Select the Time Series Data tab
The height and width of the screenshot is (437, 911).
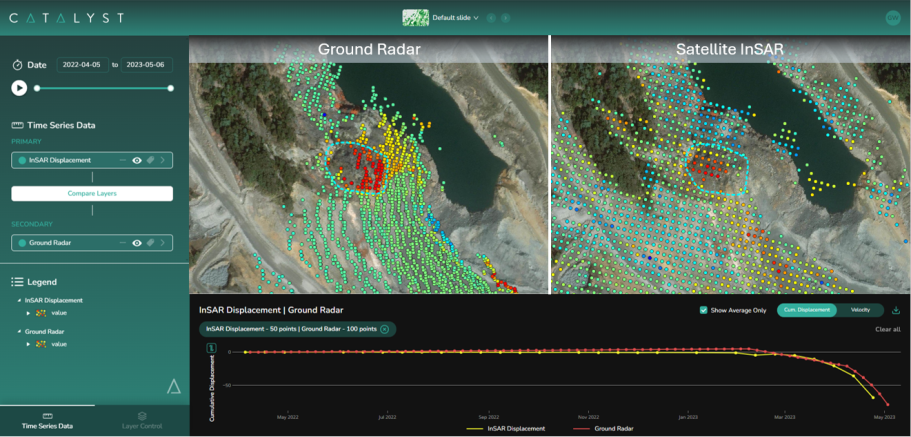coord(47,420)
